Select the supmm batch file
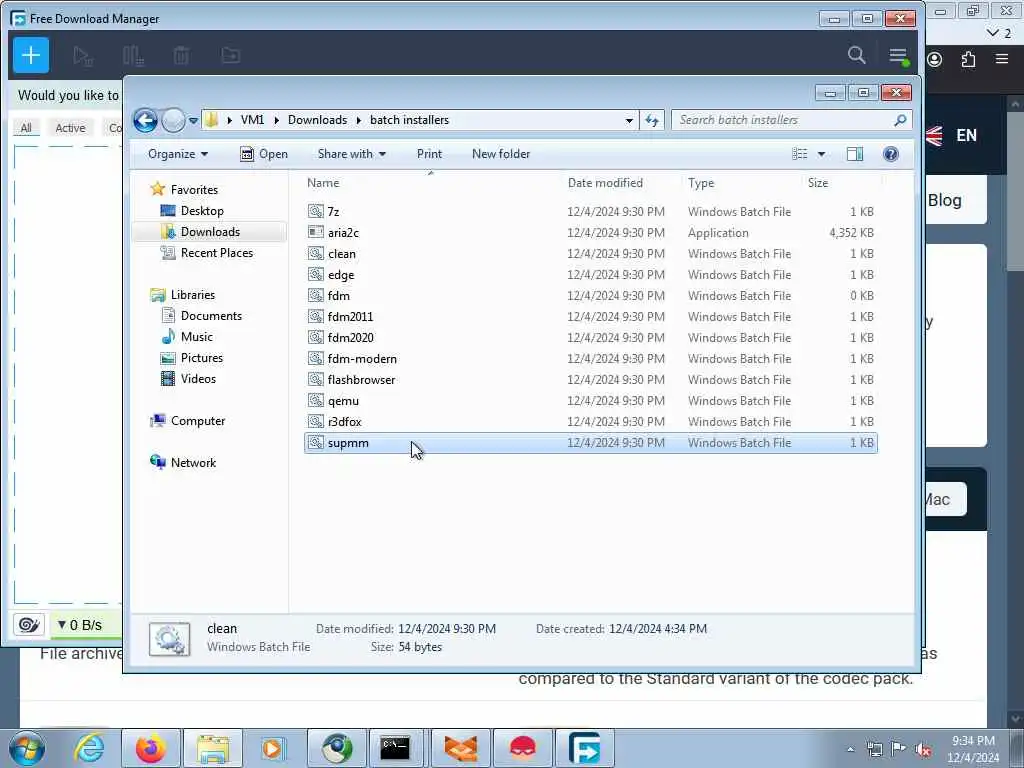 point(591,443)
